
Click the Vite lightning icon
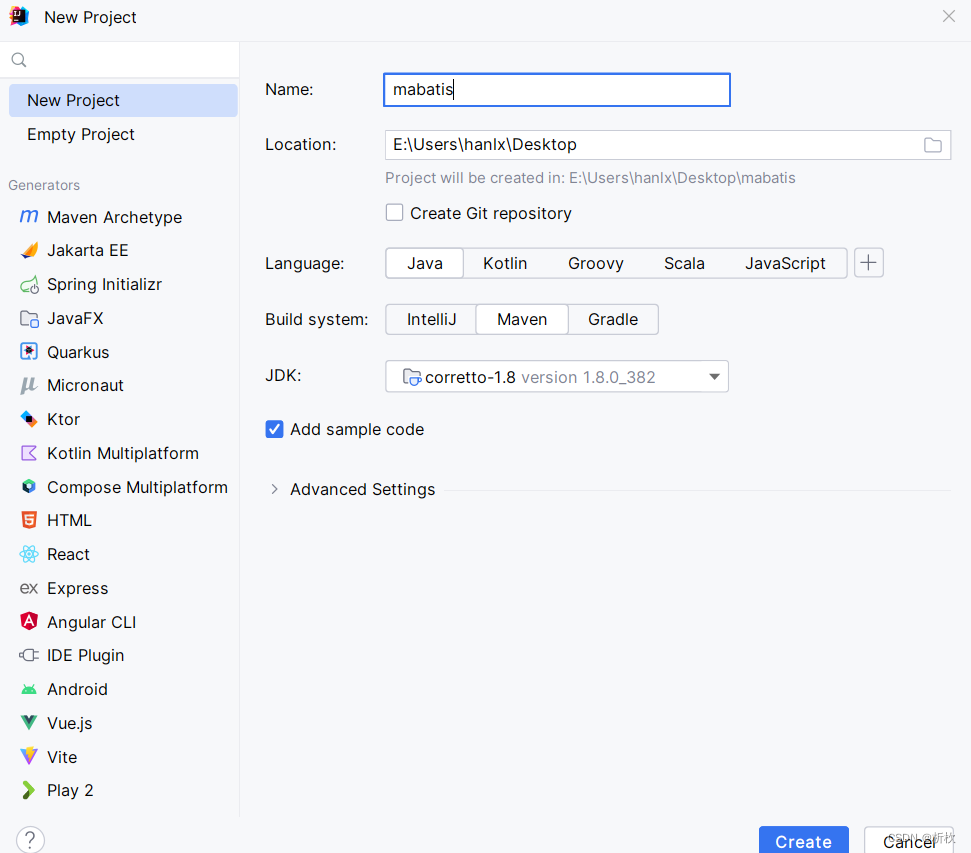(29, 756)
